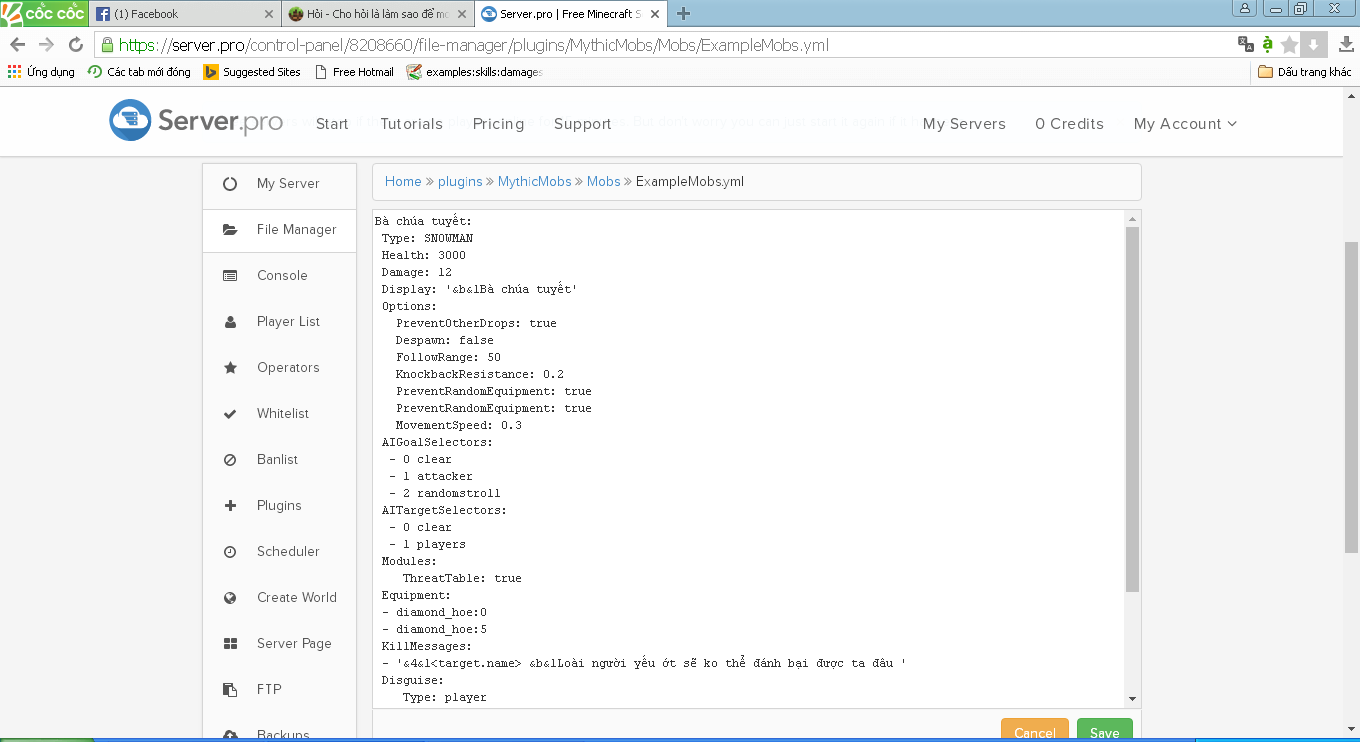Go forward to the next page
This screenshot has width=1360, height=742.
pyautogui.click(x=46, y=45)
